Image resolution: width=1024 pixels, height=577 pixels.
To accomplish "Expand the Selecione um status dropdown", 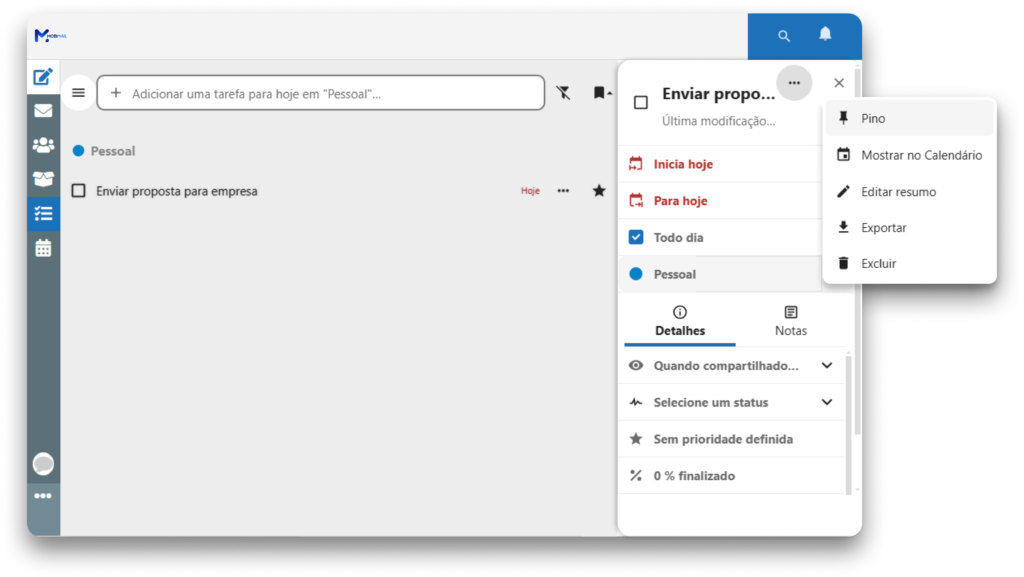I will tap(826, 402).
